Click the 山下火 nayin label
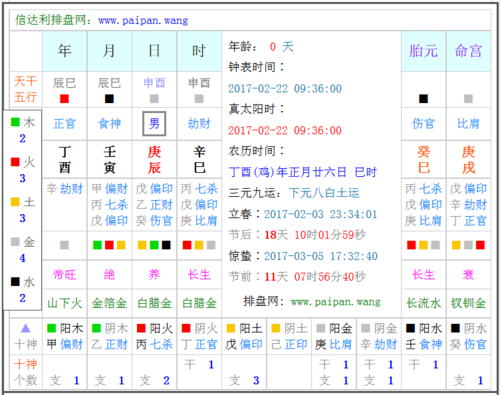The width and height of the screenshot is (500, 395). pos(65,303)
